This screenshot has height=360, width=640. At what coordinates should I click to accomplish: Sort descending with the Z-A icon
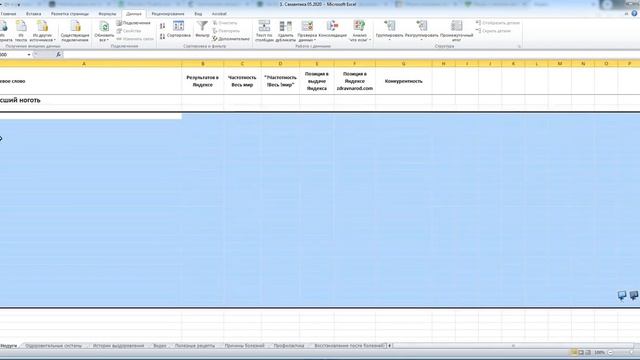(x=162, y=36)
